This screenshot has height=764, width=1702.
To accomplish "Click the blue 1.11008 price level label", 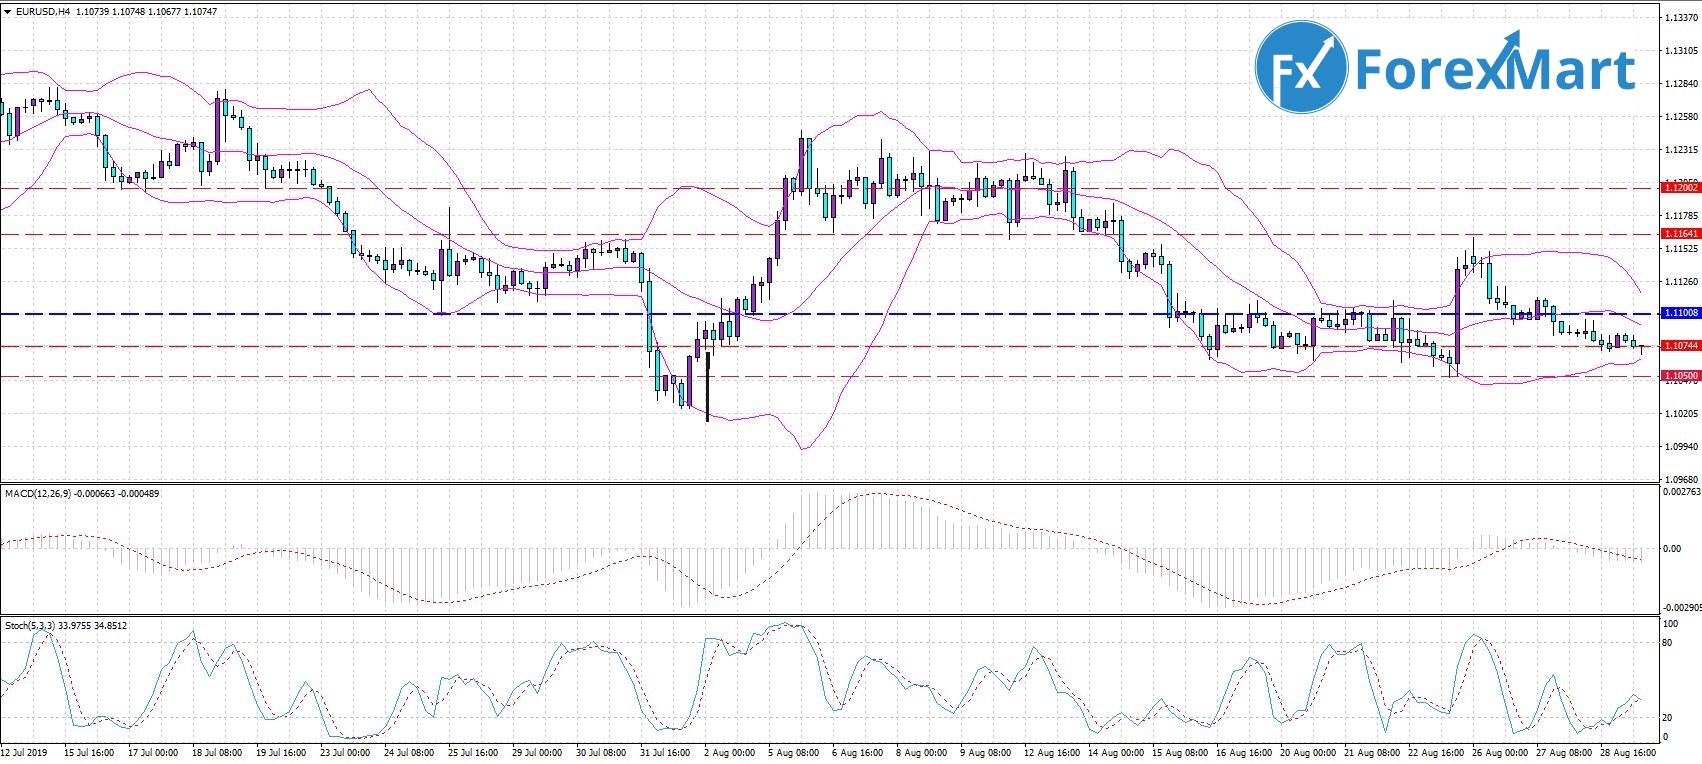I will (x=1680, y=313).
